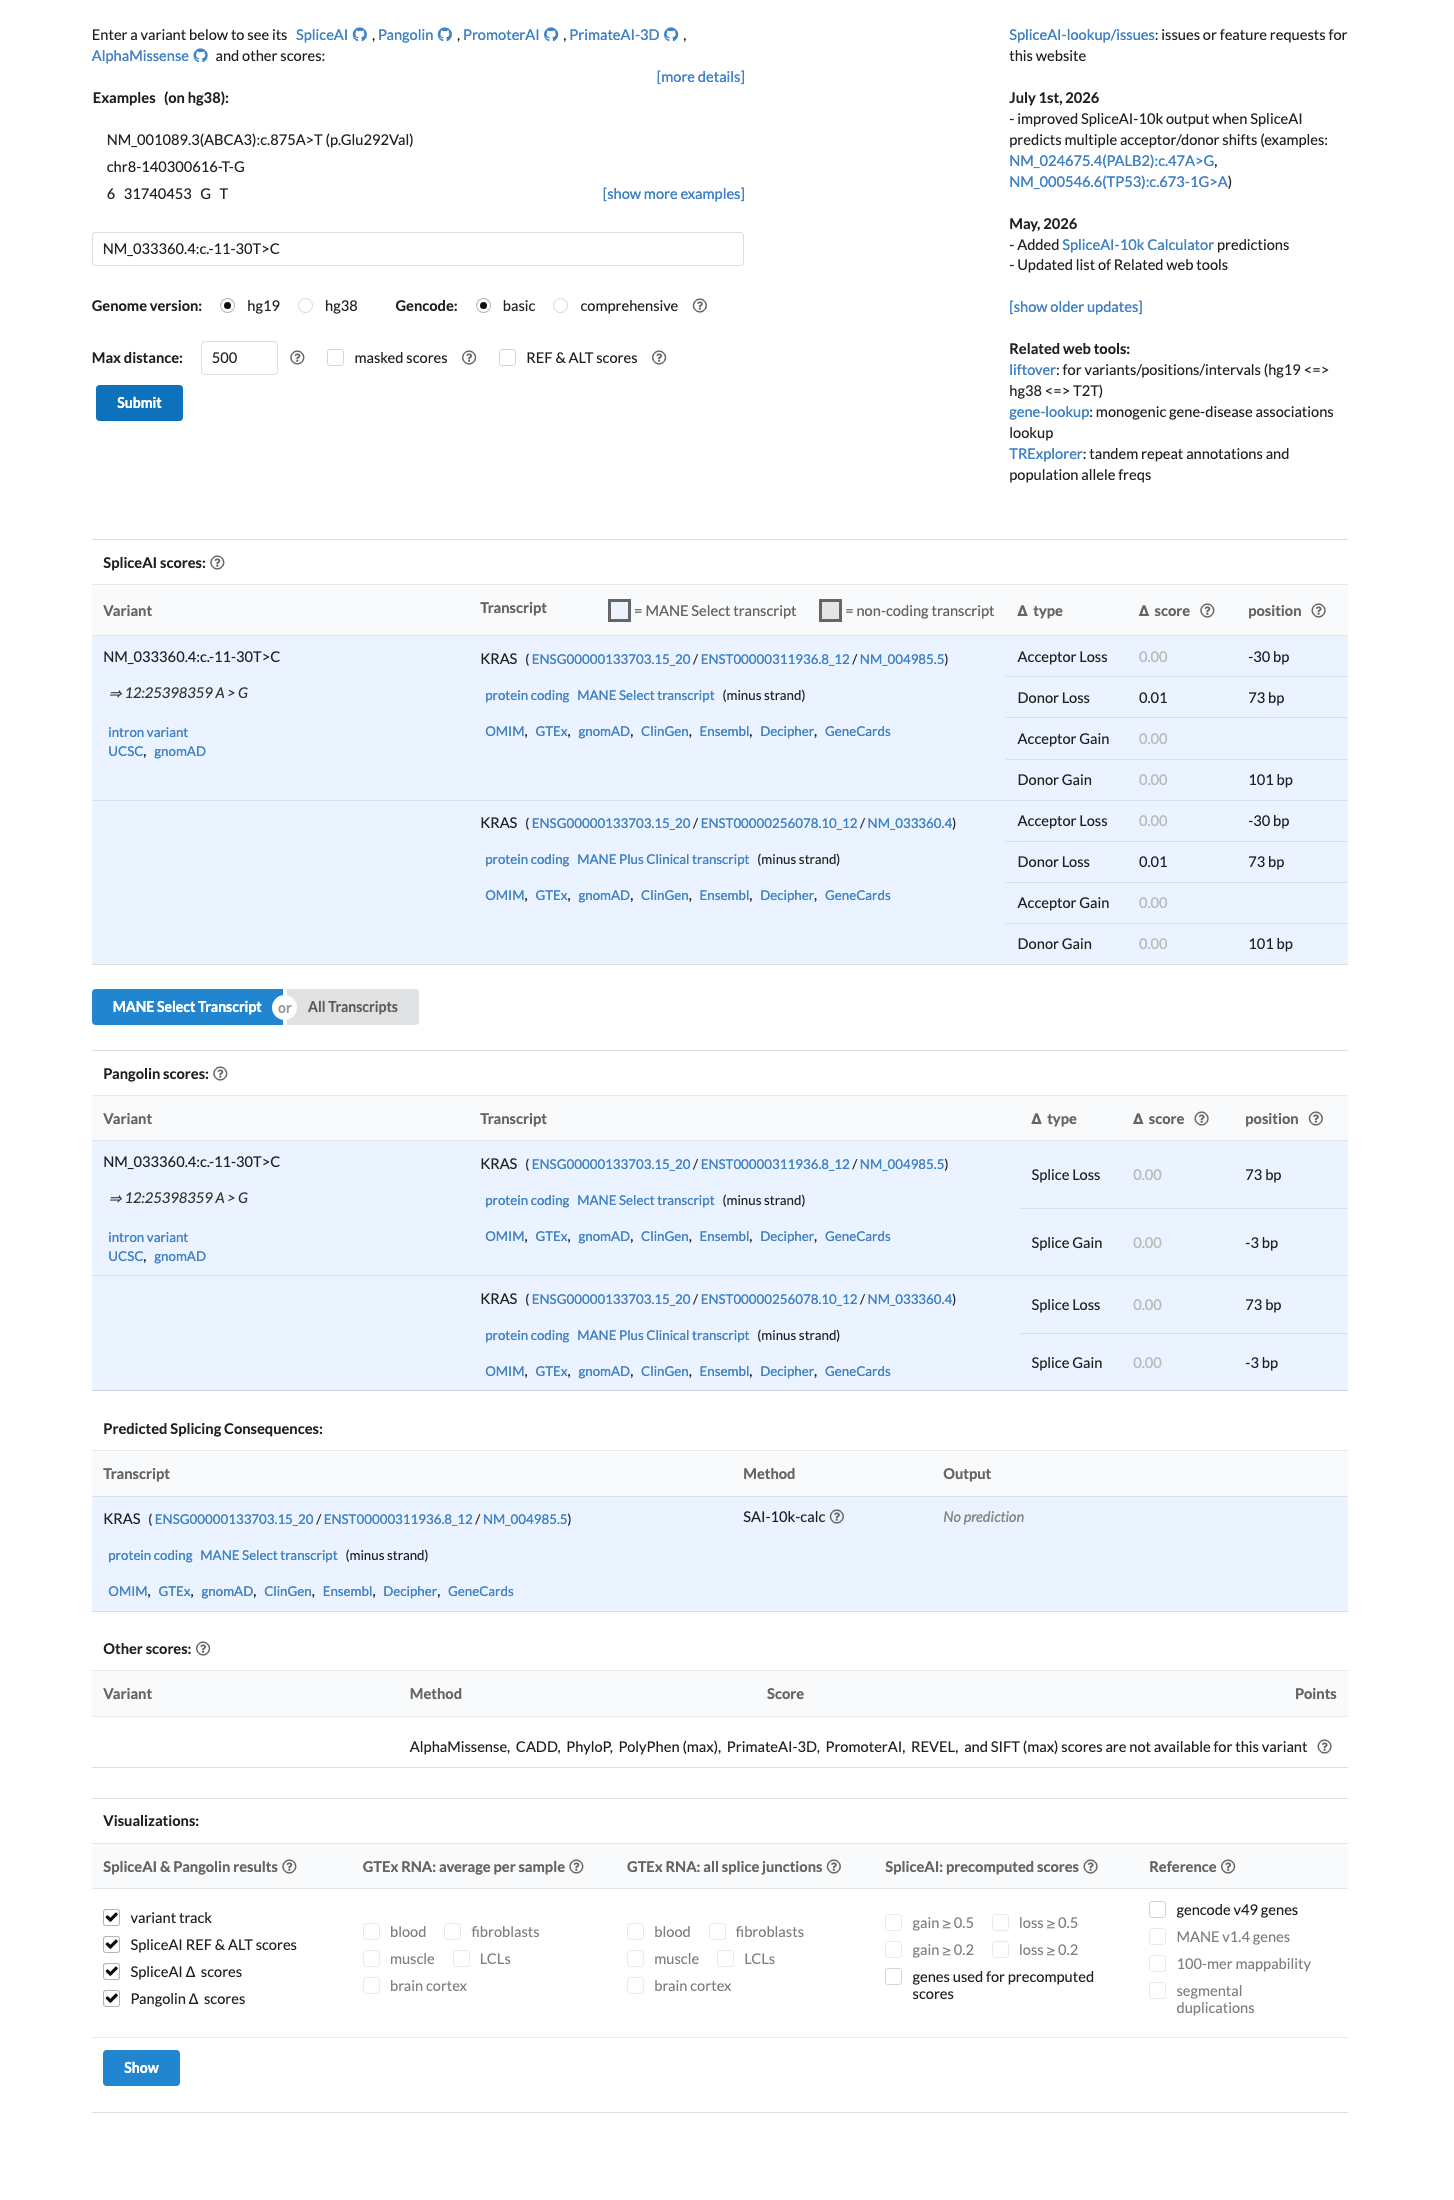Select comprehensive Gencode option
The width and height of the screenshot is (1454, 2200).
click(561, 306)
